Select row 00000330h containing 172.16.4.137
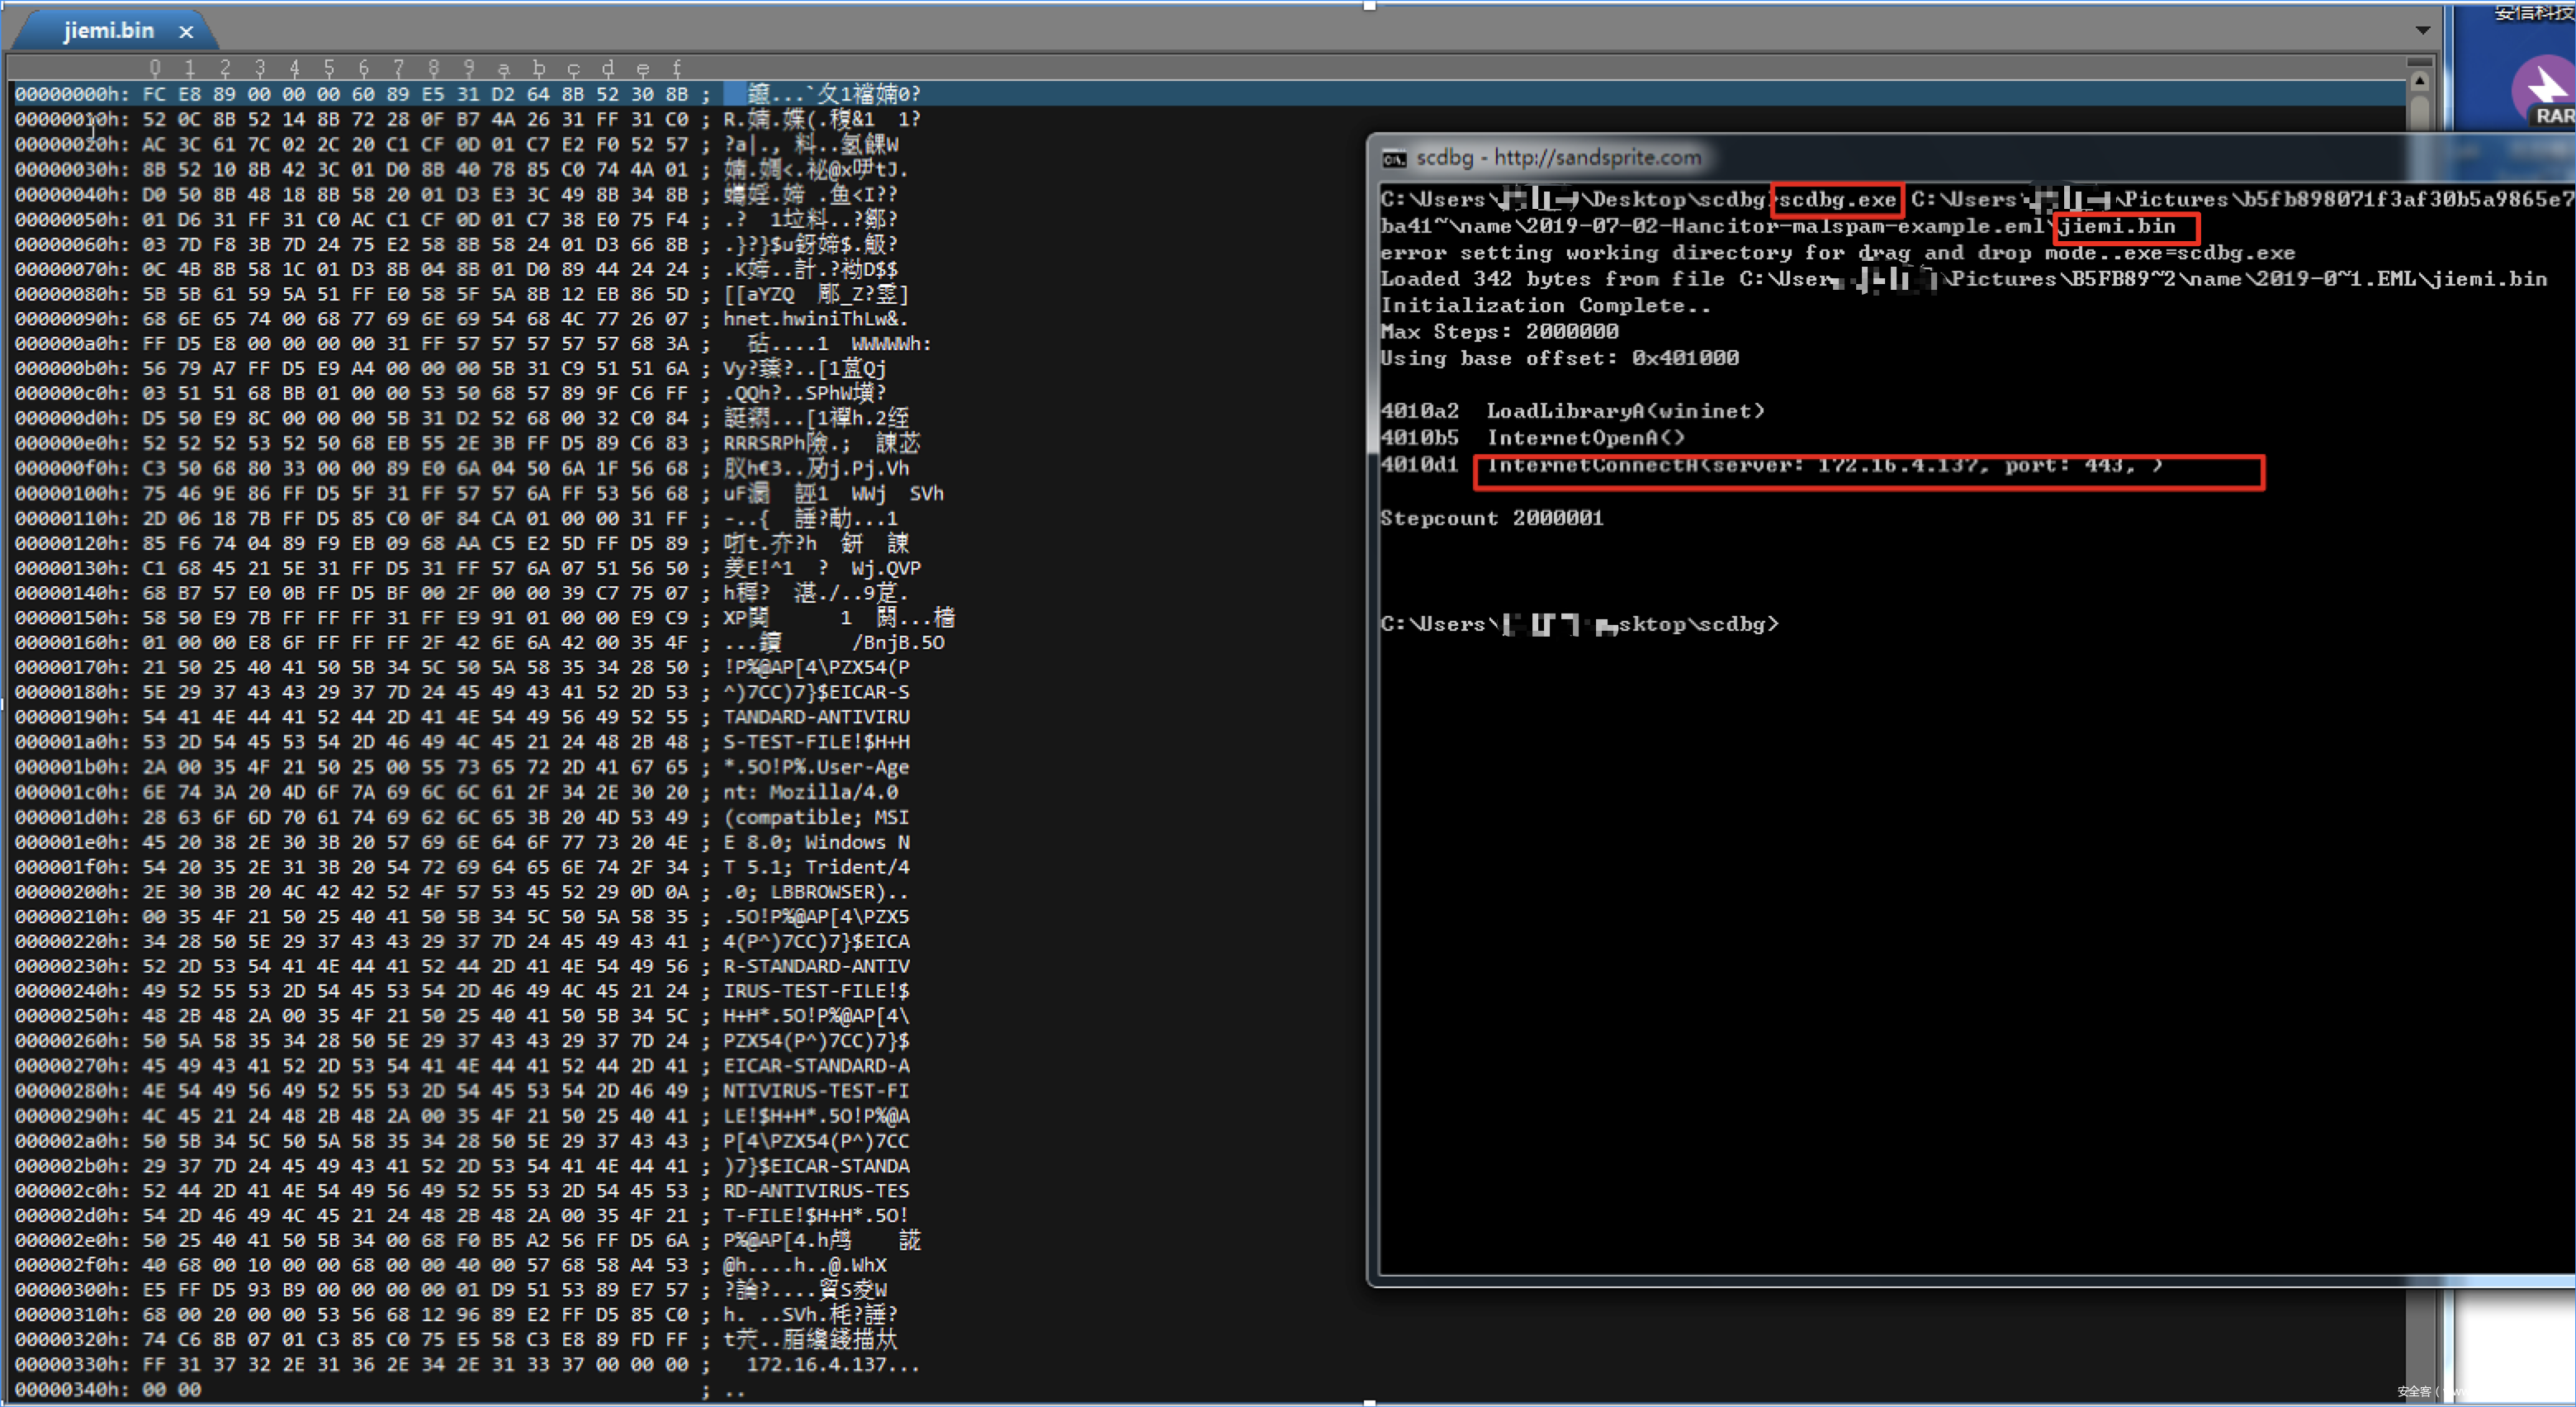2576x1407 pixels. [420, 1364]
